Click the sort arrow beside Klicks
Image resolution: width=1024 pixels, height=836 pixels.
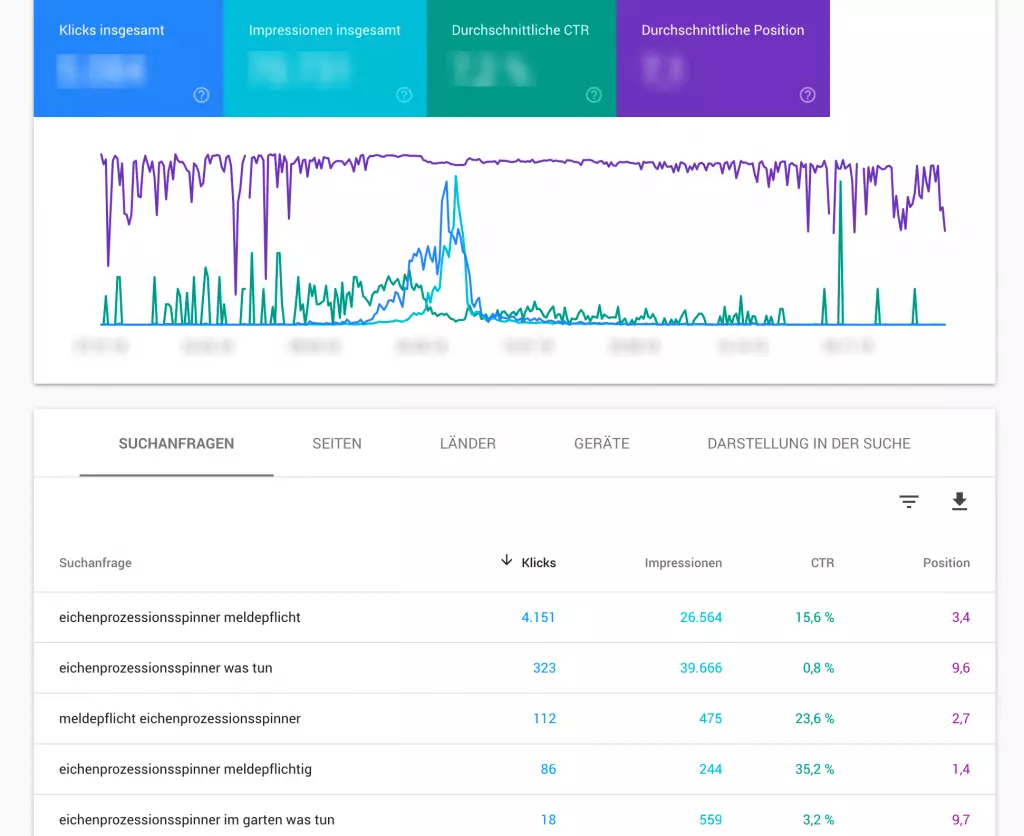point(507,561)
